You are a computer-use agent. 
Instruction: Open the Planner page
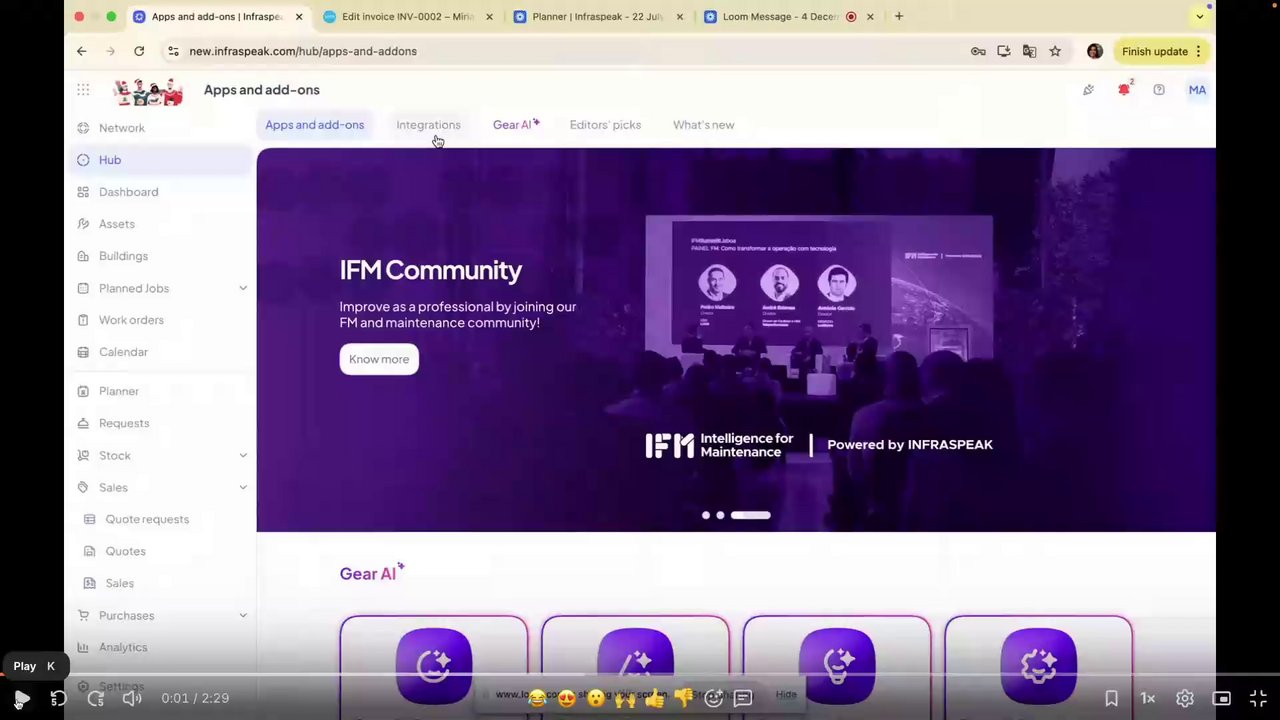(x=119, y=391)
